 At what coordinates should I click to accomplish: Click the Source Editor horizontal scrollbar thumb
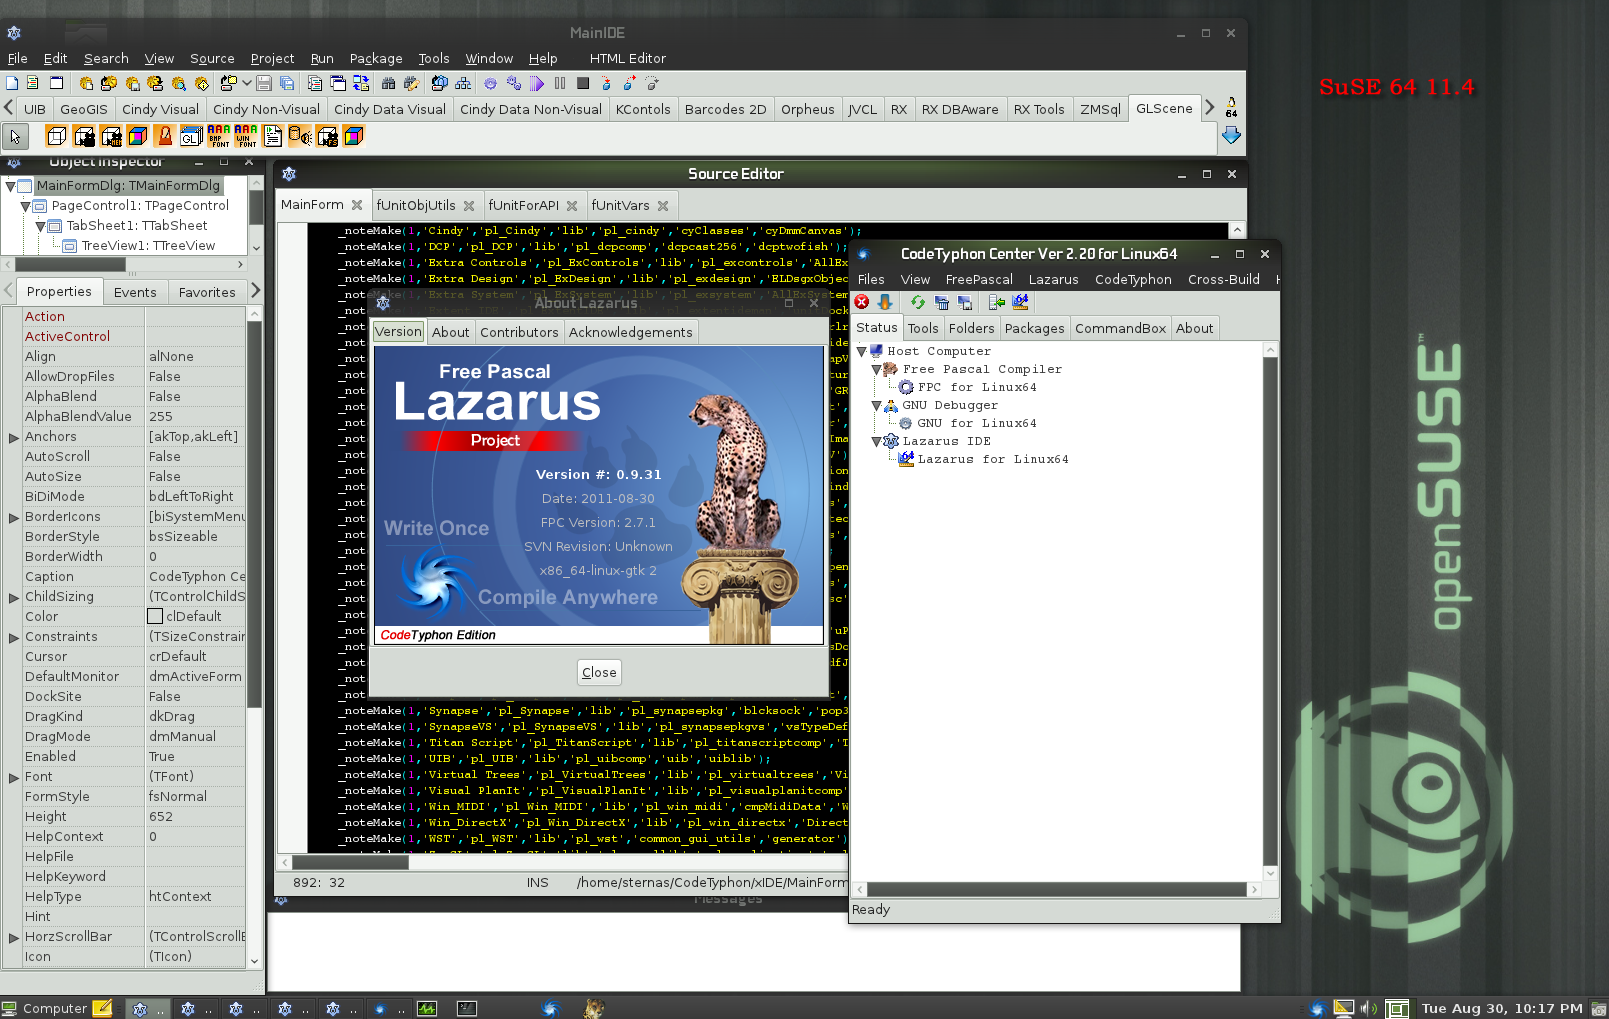tap(350, 862)
